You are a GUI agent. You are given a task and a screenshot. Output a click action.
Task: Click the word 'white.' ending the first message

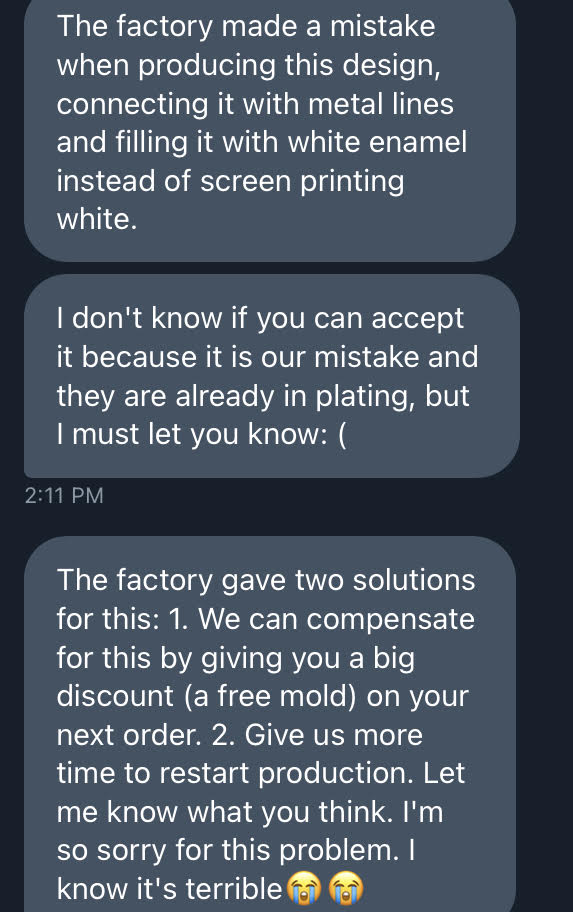tap(97, 219)
